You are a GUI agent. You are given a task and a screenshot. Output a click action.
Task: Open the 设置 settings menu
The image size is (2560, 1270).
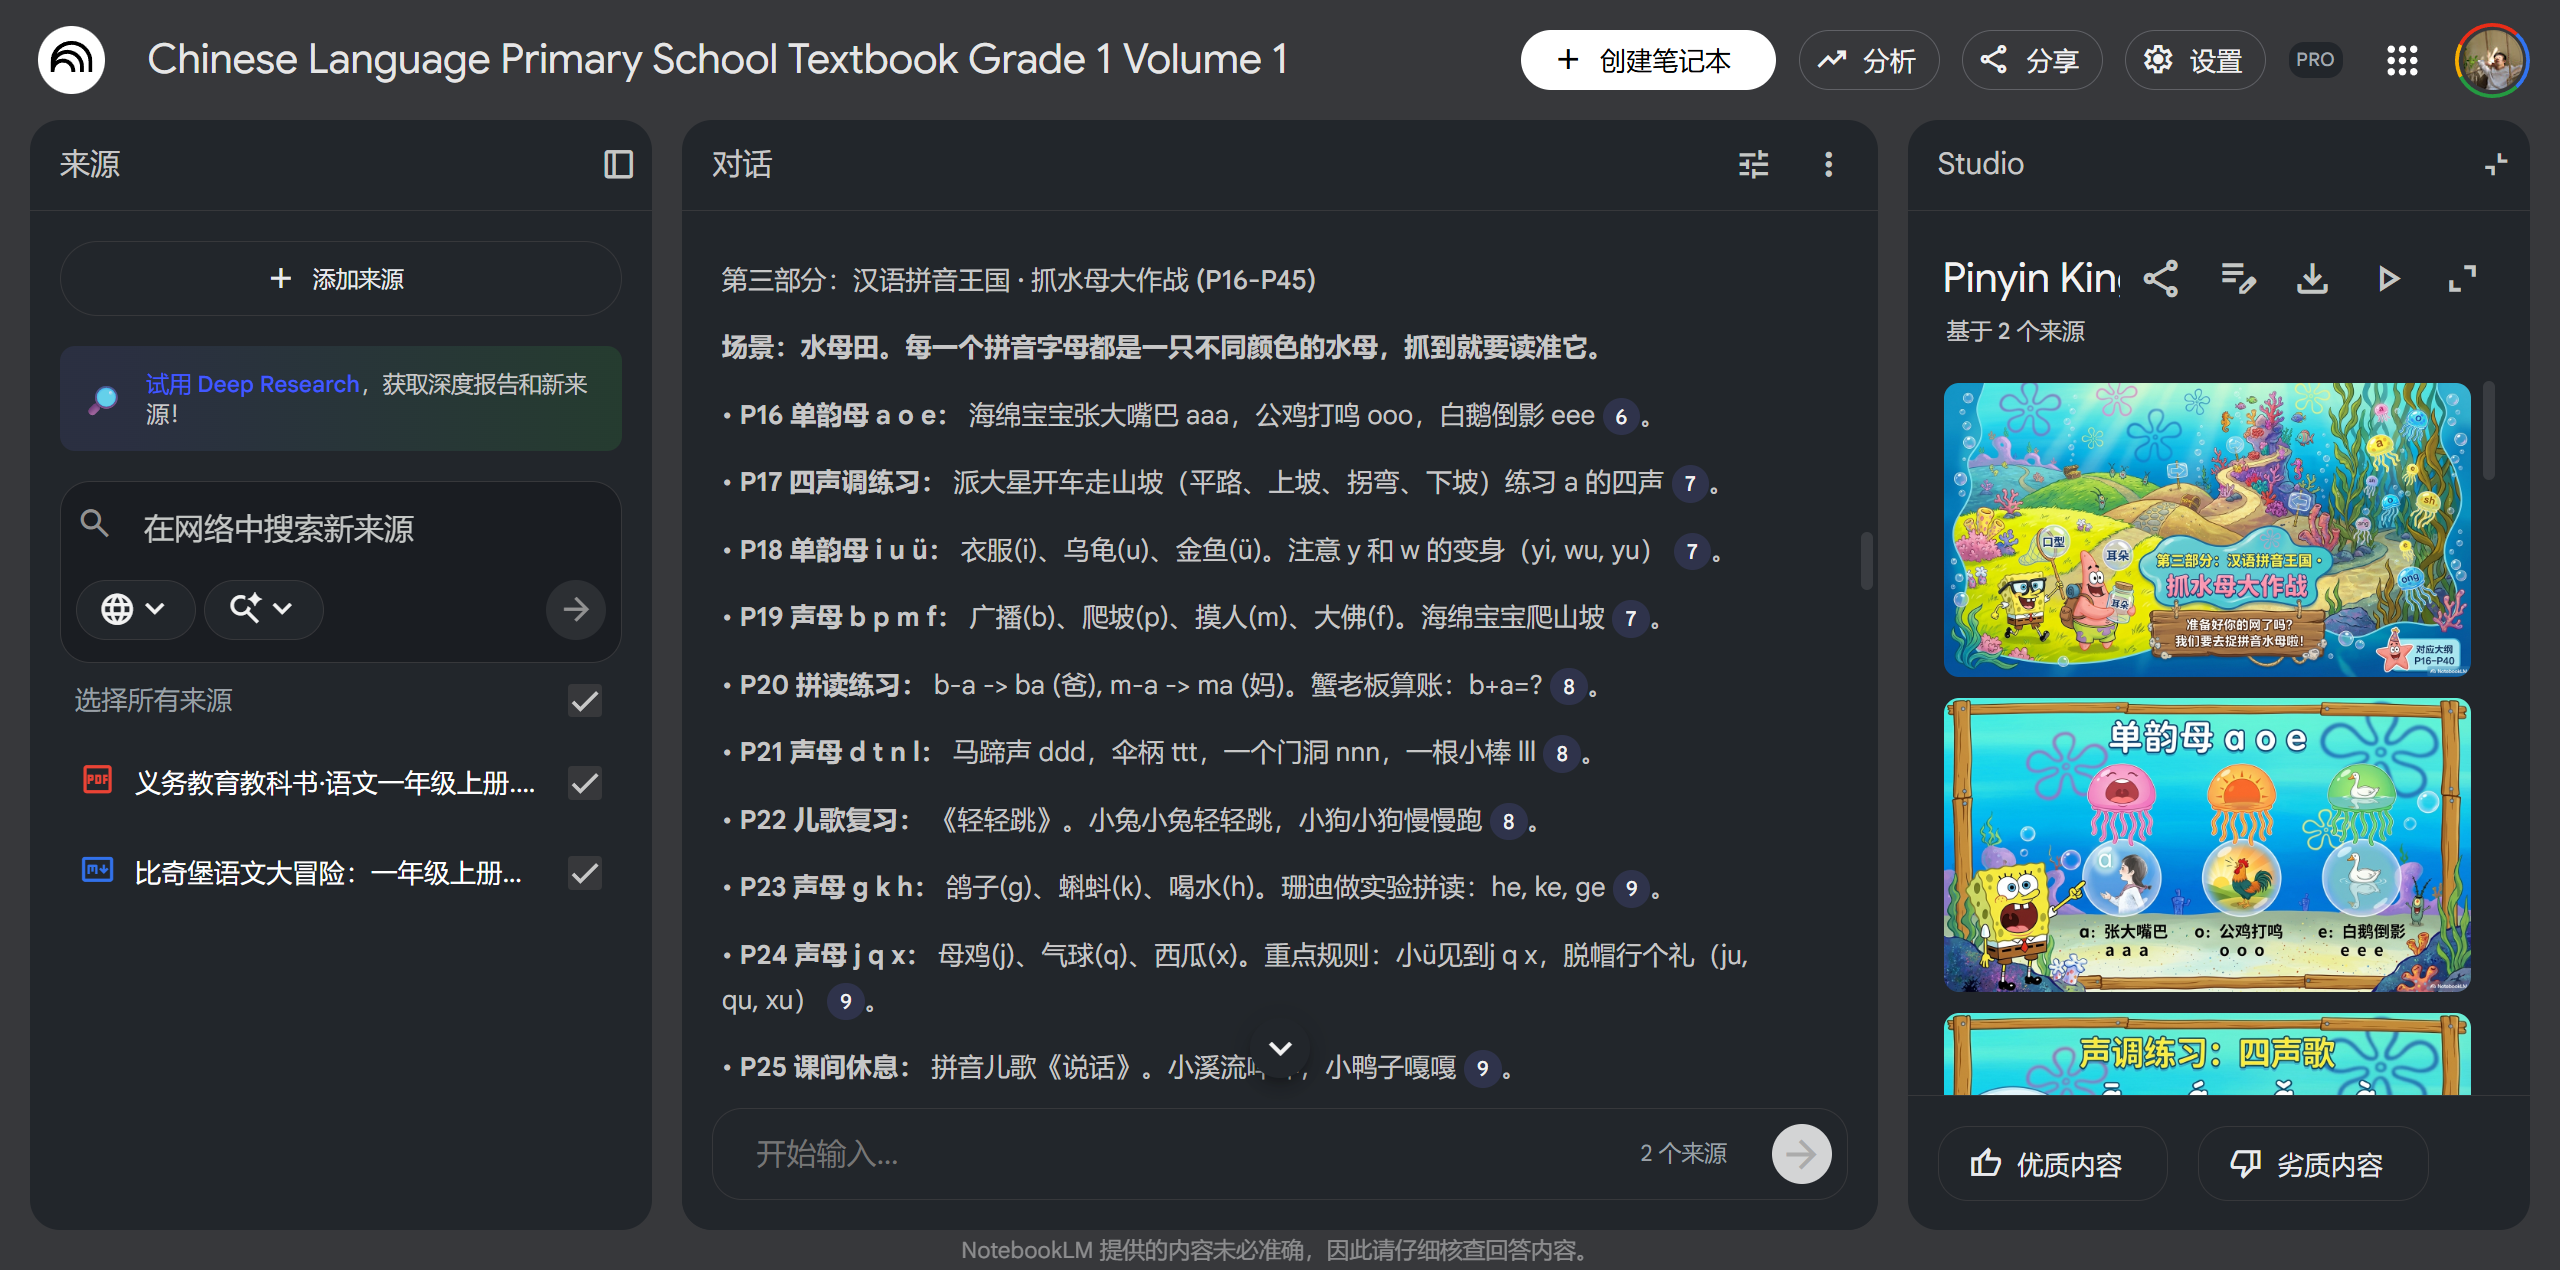tap(2194, 60)
